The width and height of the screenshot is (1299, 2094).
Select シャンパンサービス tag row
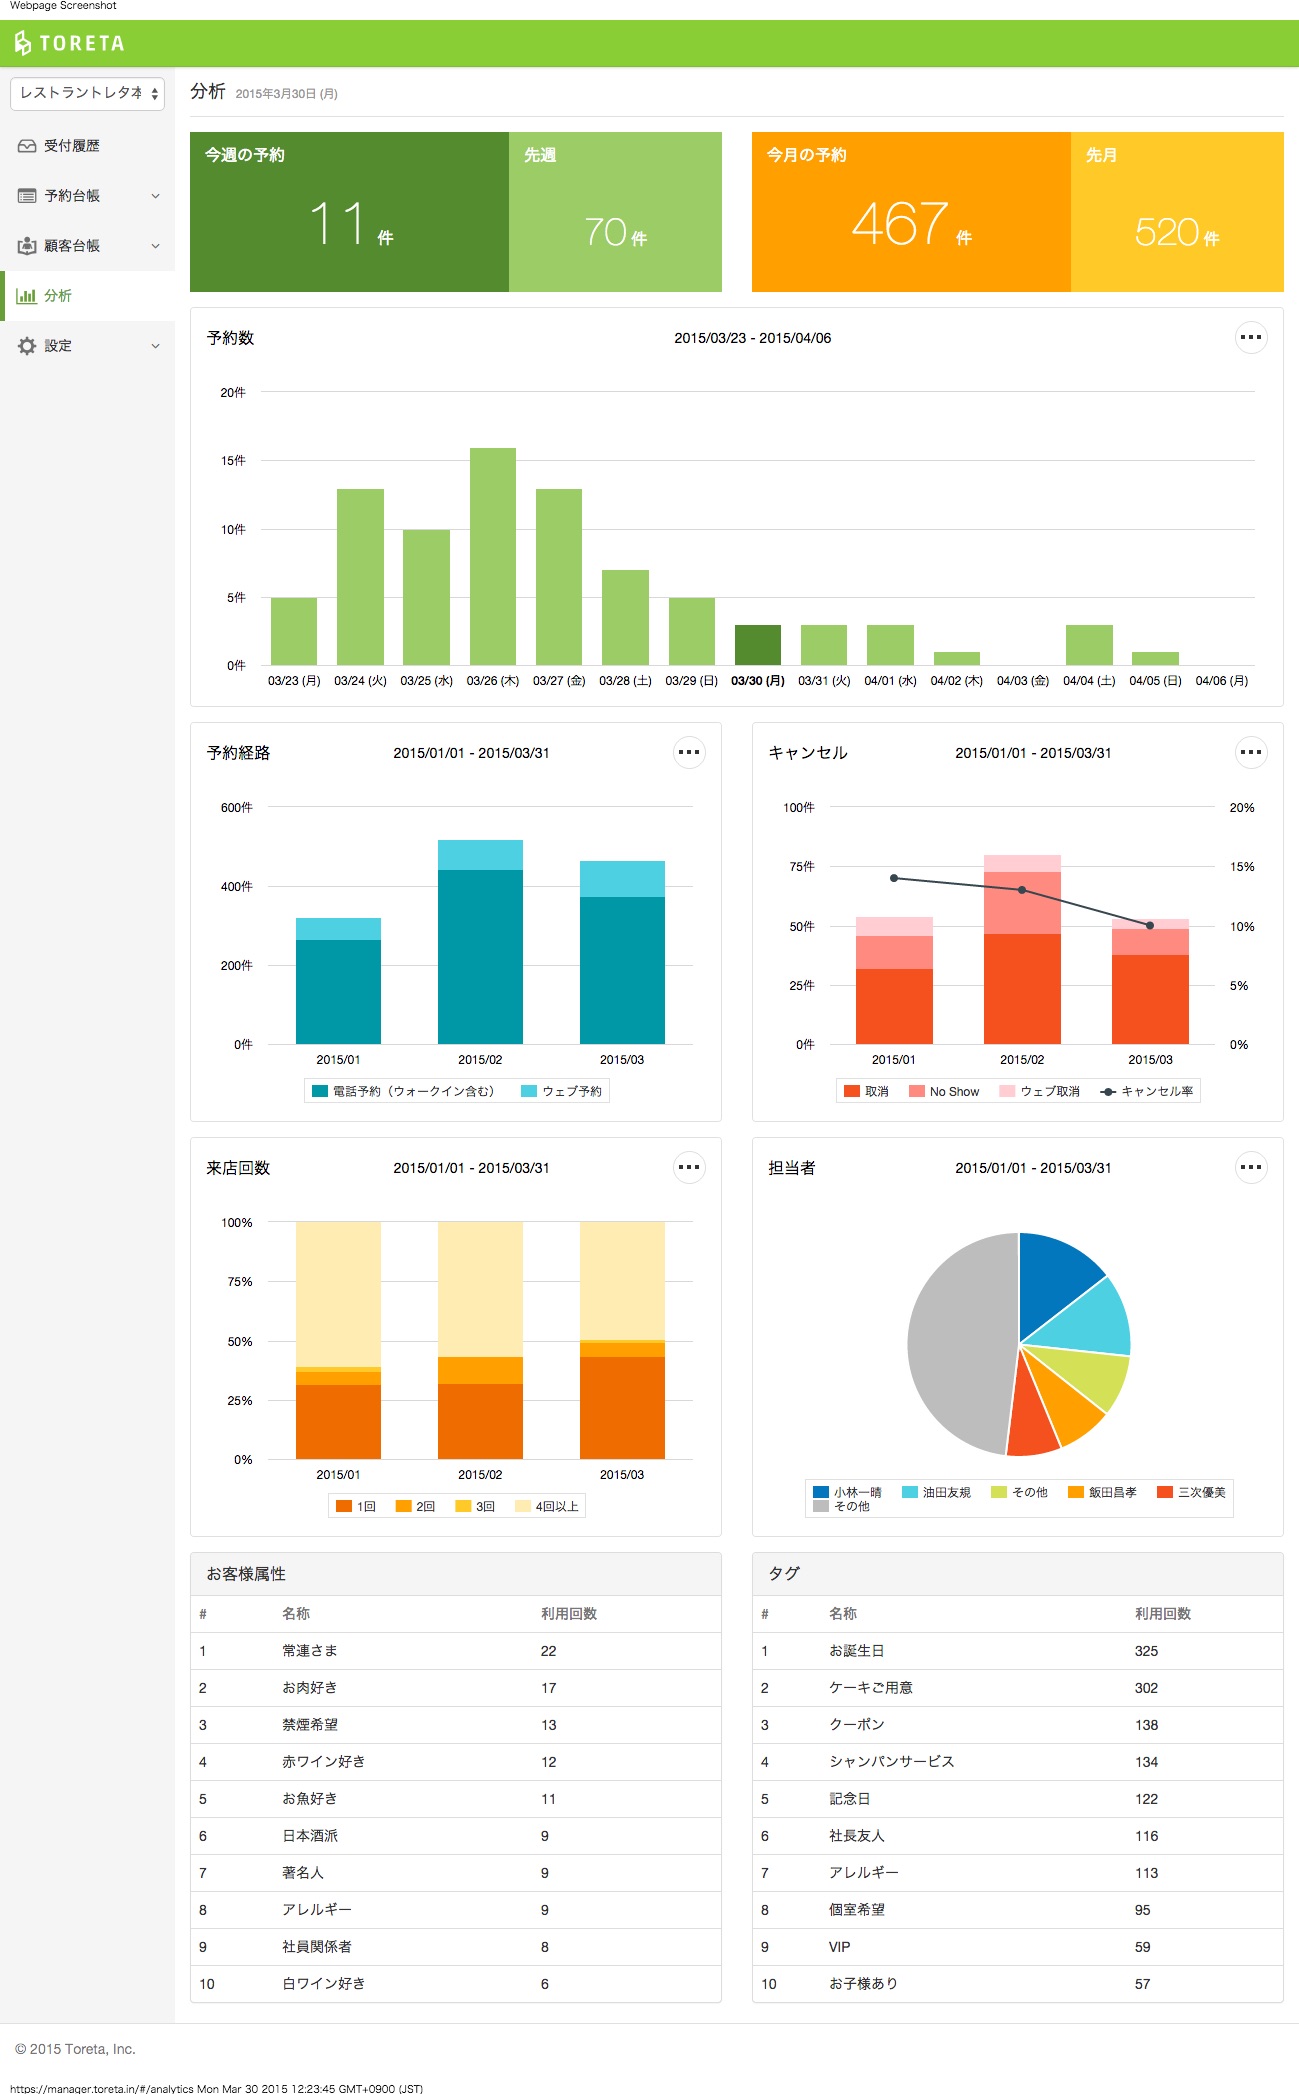(1018, 1762)
